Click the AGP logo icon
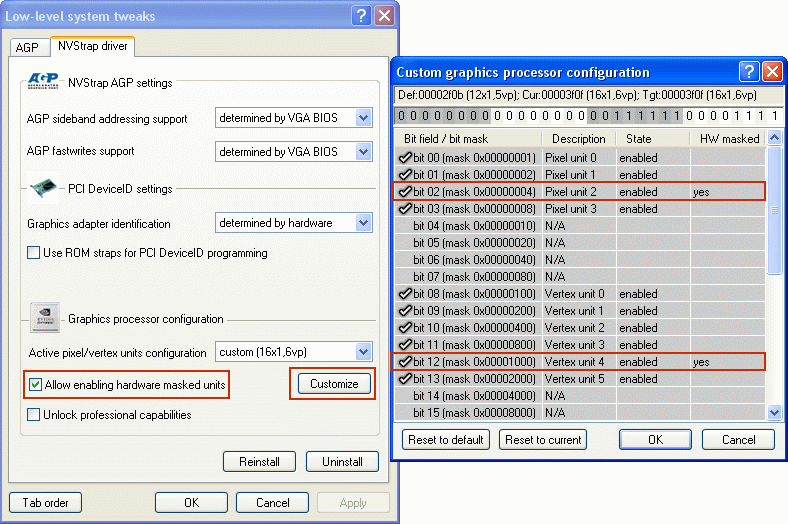 (x=43, y=80)
